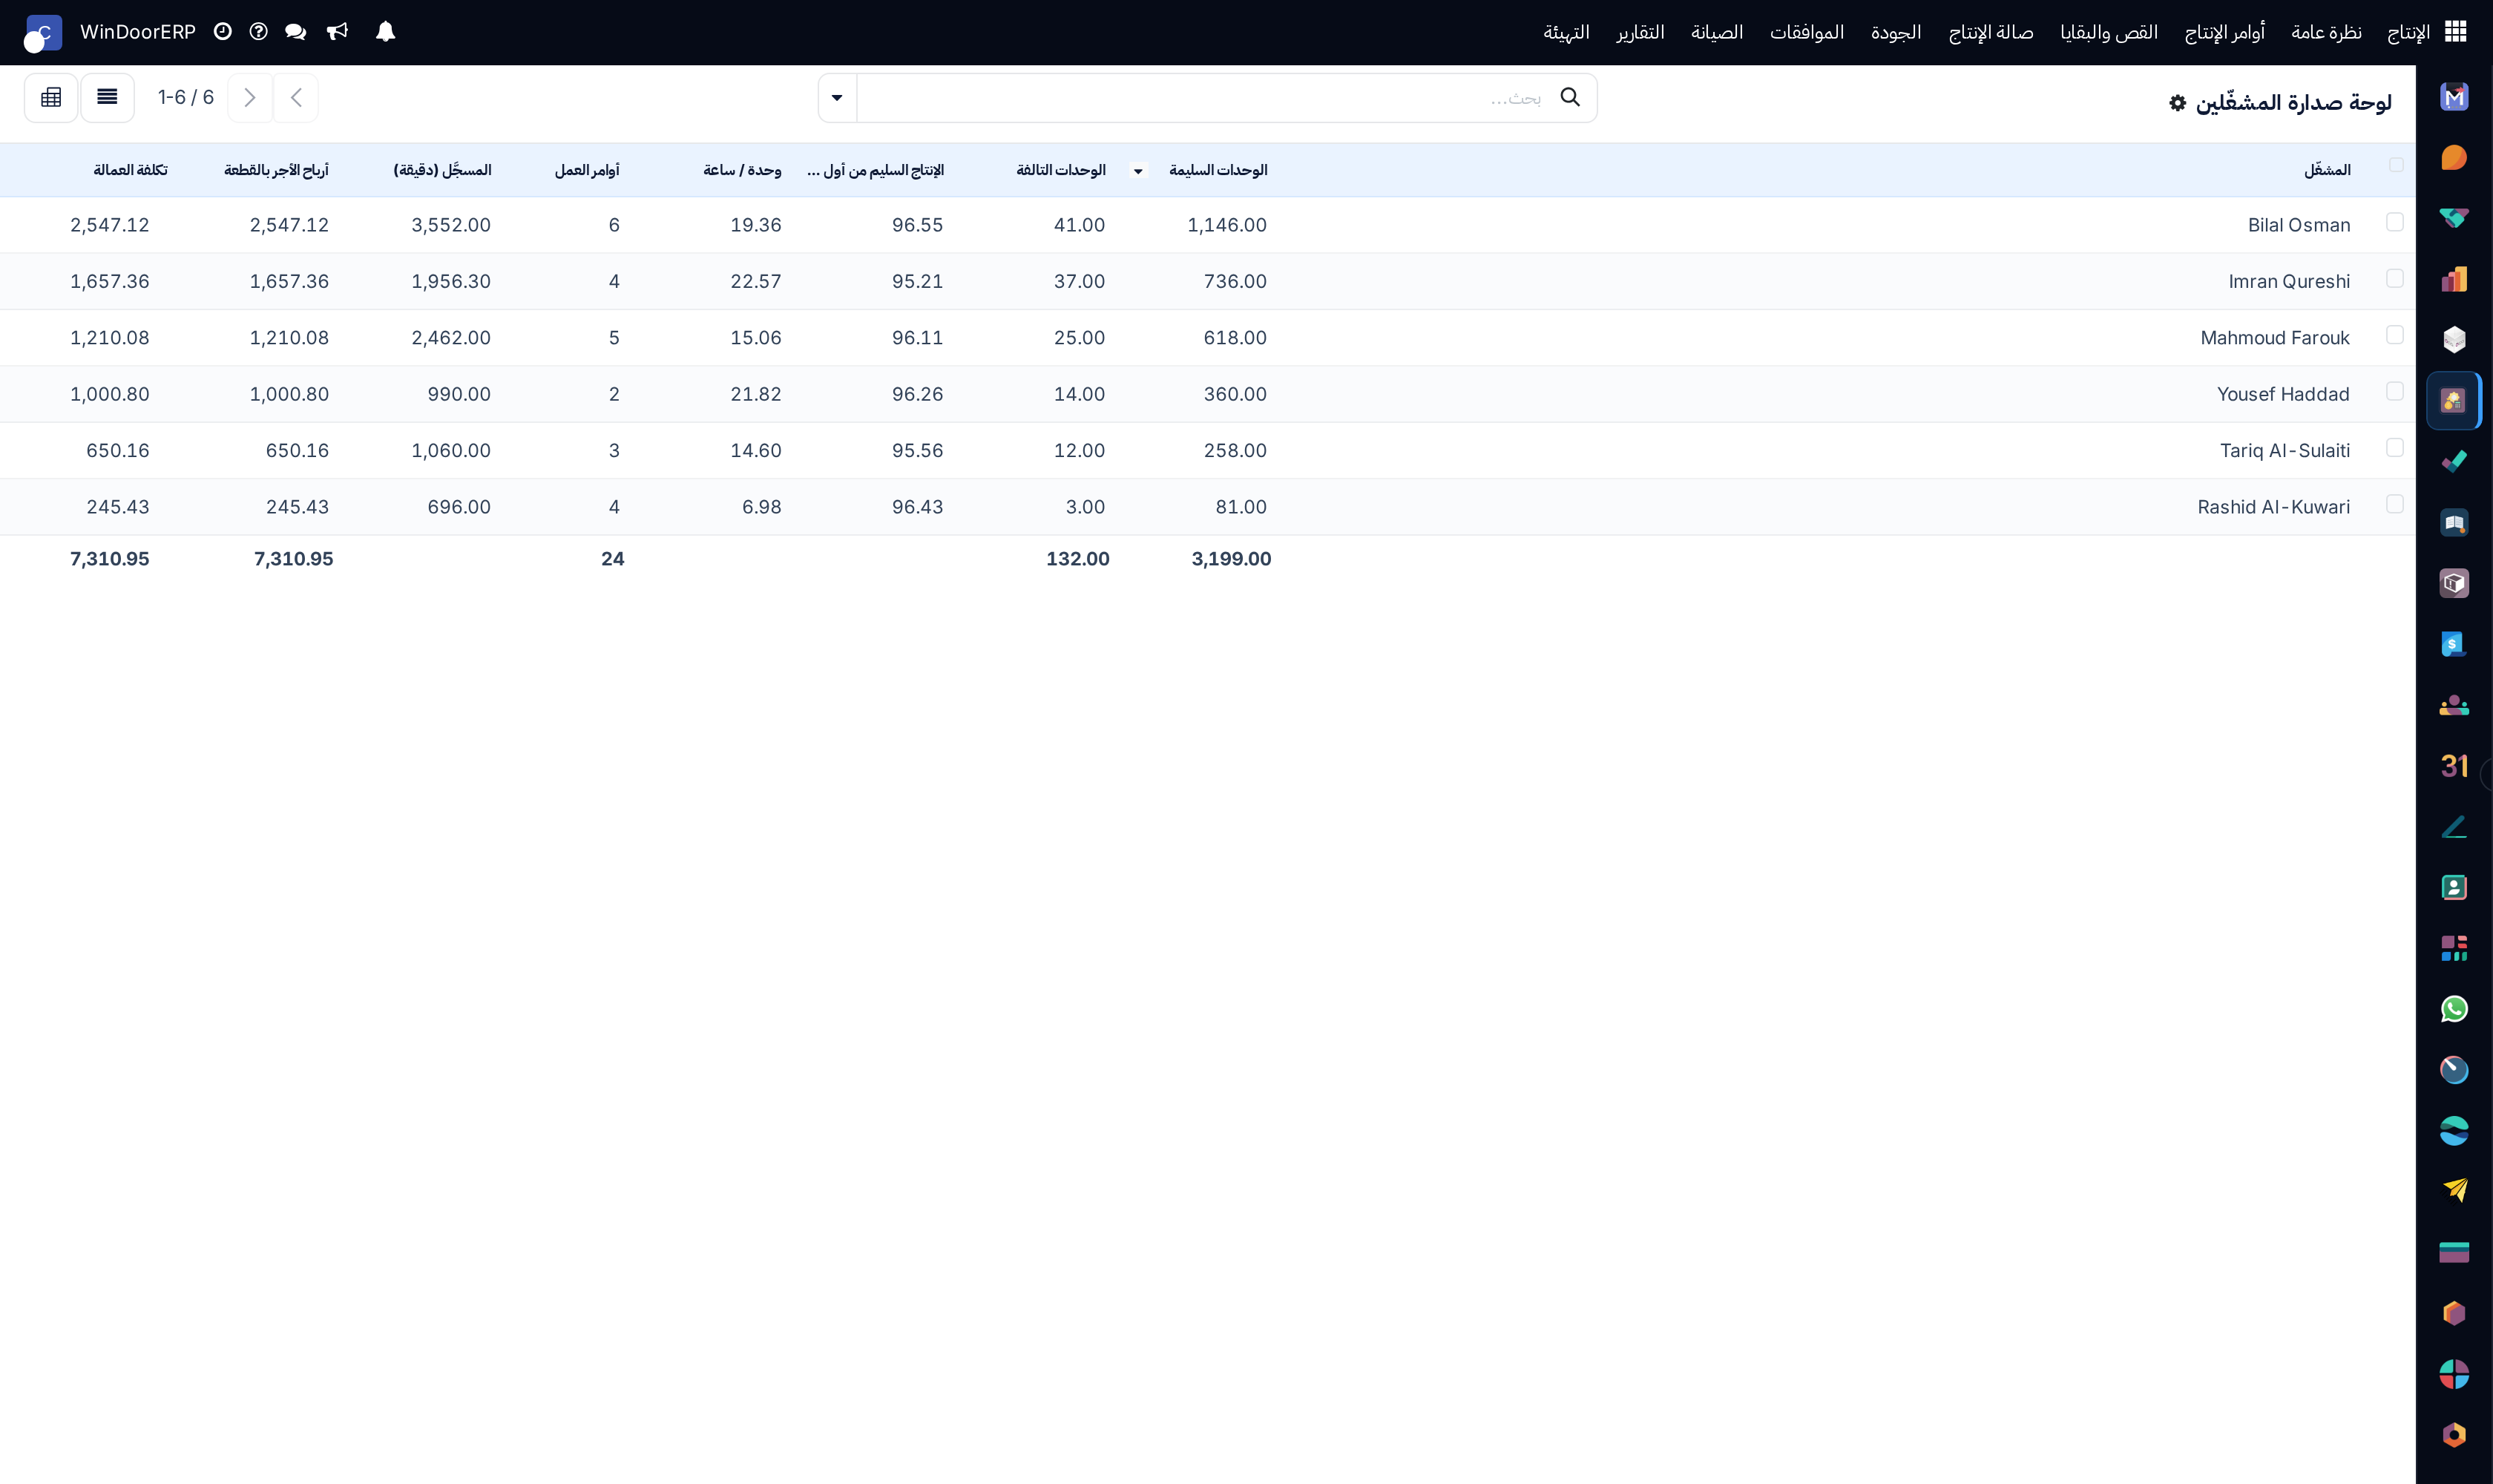This screenshot has height=1484, width=2493.
Task: Open the user avatar menu
Action: point(42,33)
